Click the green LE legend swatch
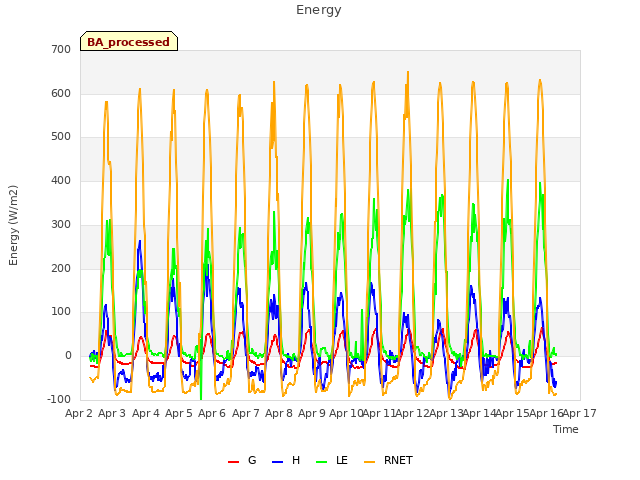This screenshot has height=480, width=640. (322, 462)
